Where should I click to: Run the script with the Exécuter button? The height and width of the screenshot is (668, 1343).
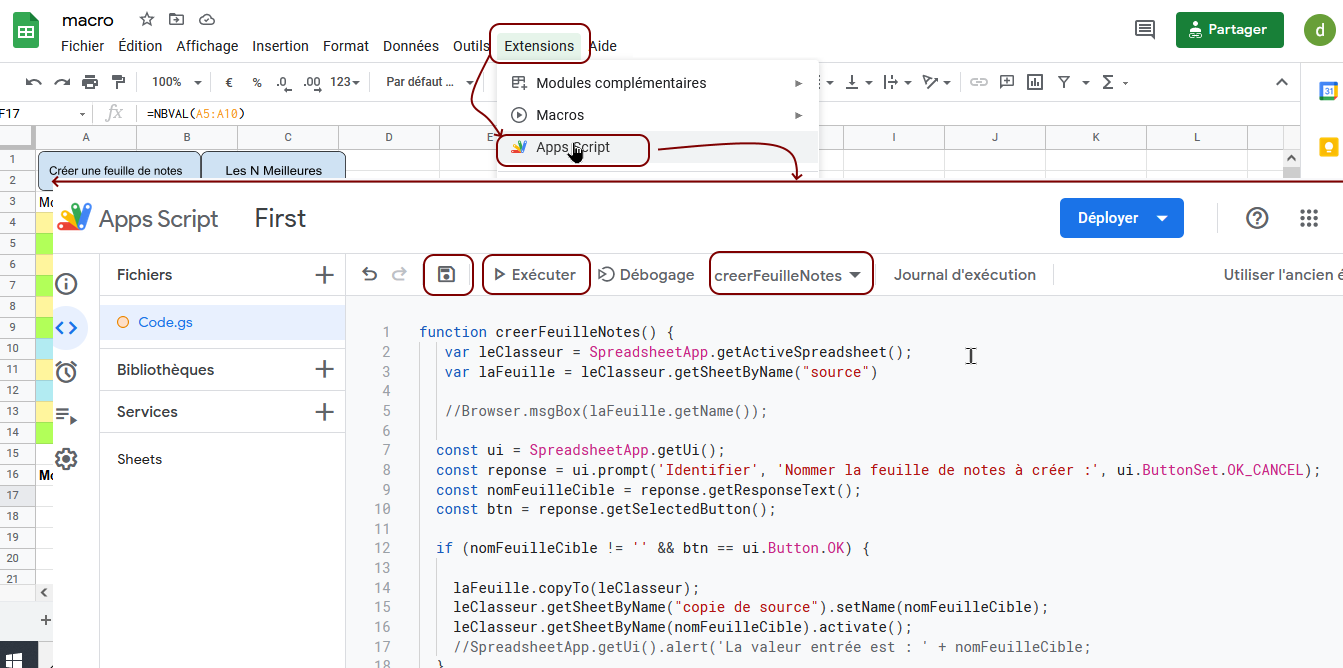tap(536, 274)
